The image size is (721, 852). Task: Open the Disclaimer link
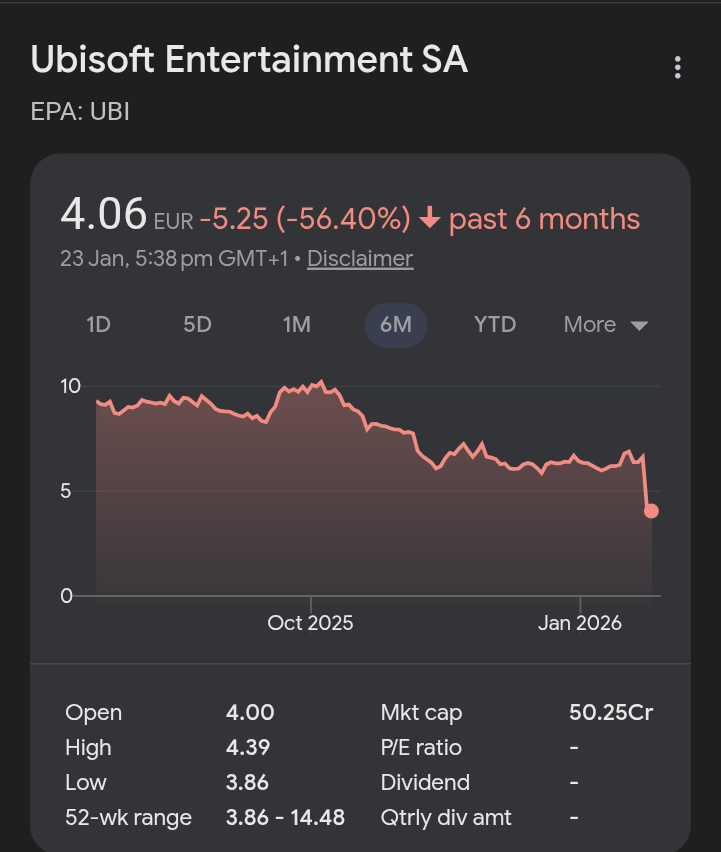click(360, 258)
